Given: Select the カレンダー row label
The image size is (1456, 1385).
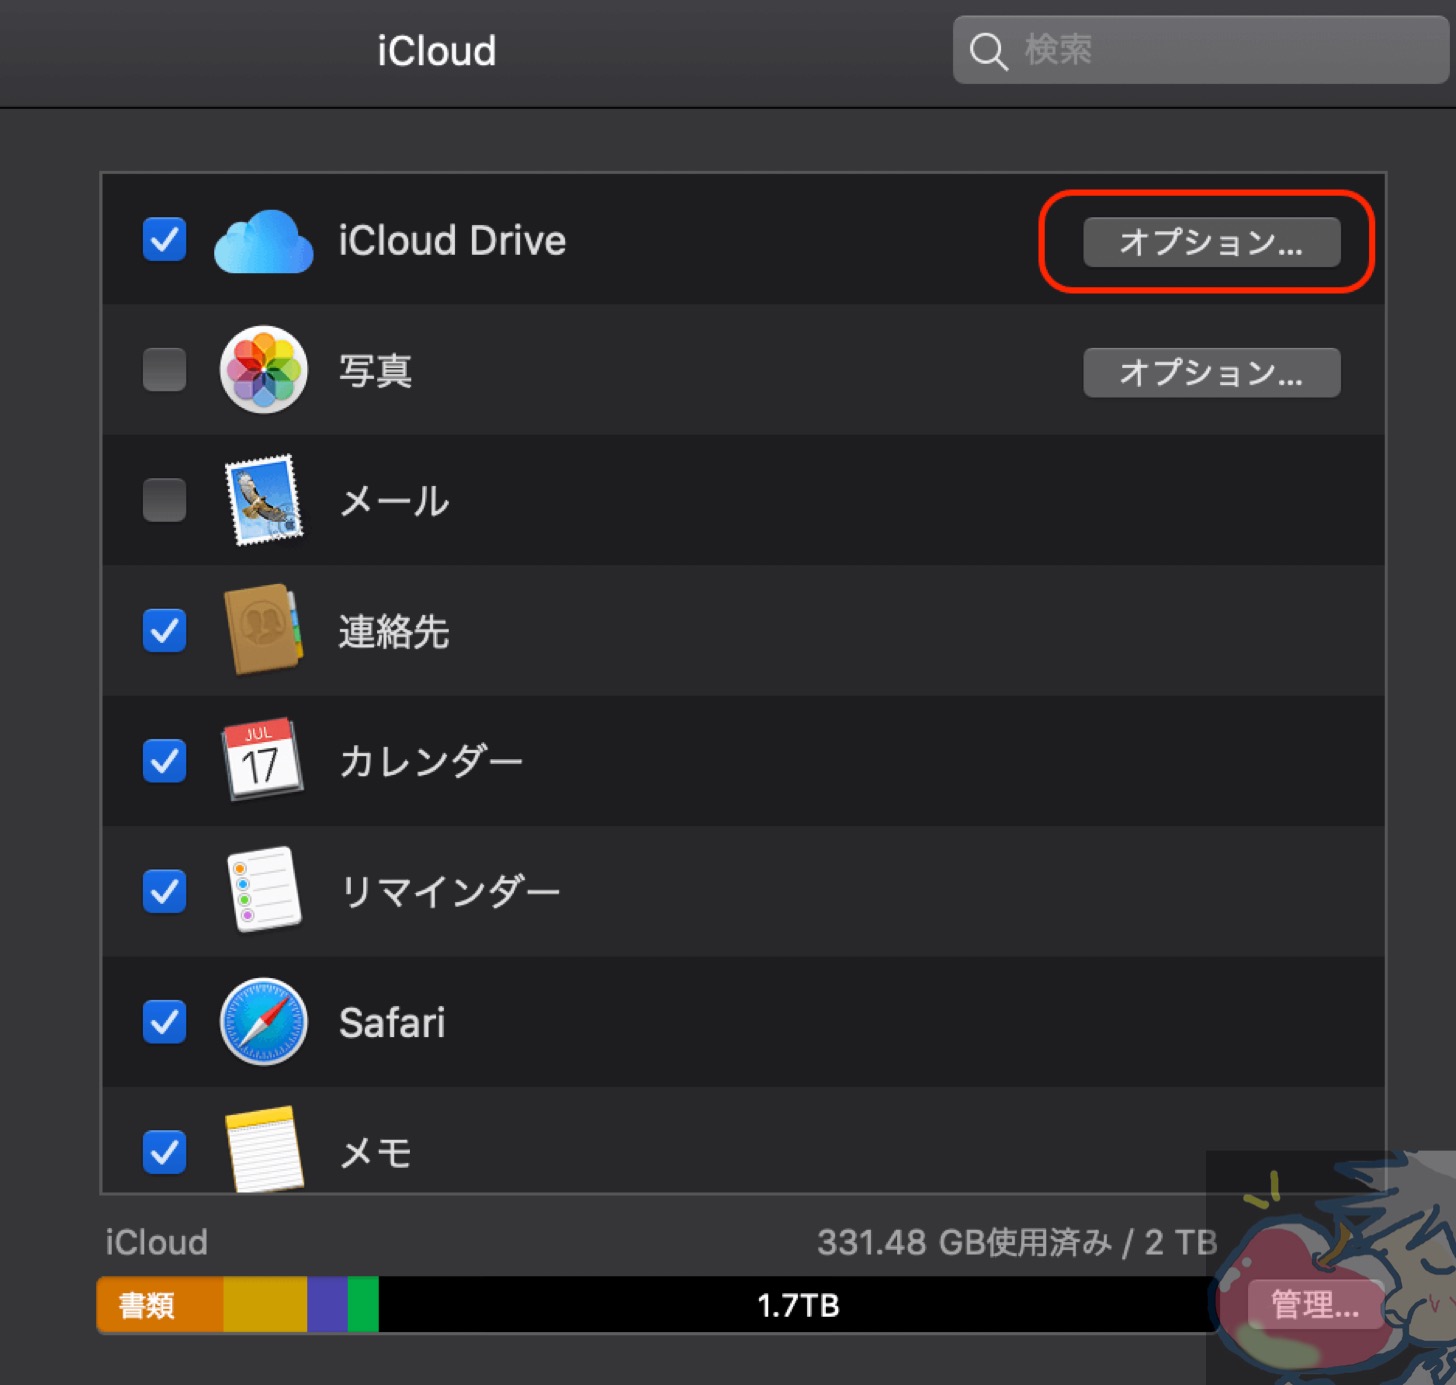Looking at the screenshot, I should click(x=431, y=762).
